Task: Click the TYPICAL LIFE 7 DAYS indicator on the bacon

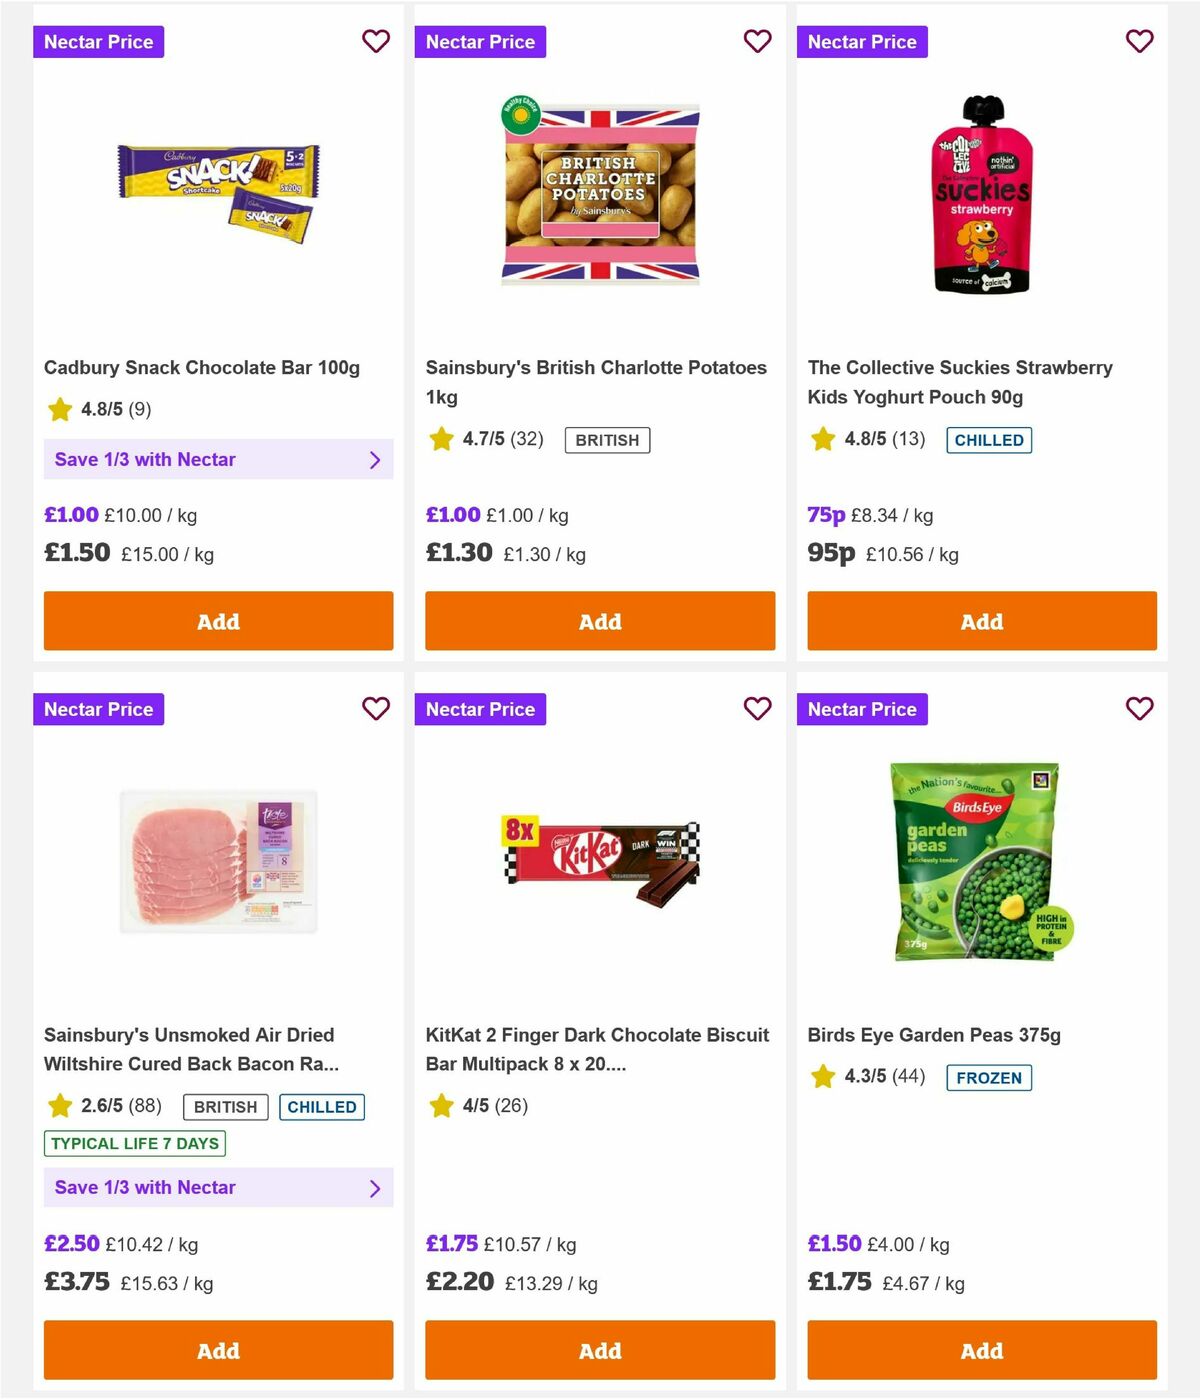Action: (x=134, y=1143)
